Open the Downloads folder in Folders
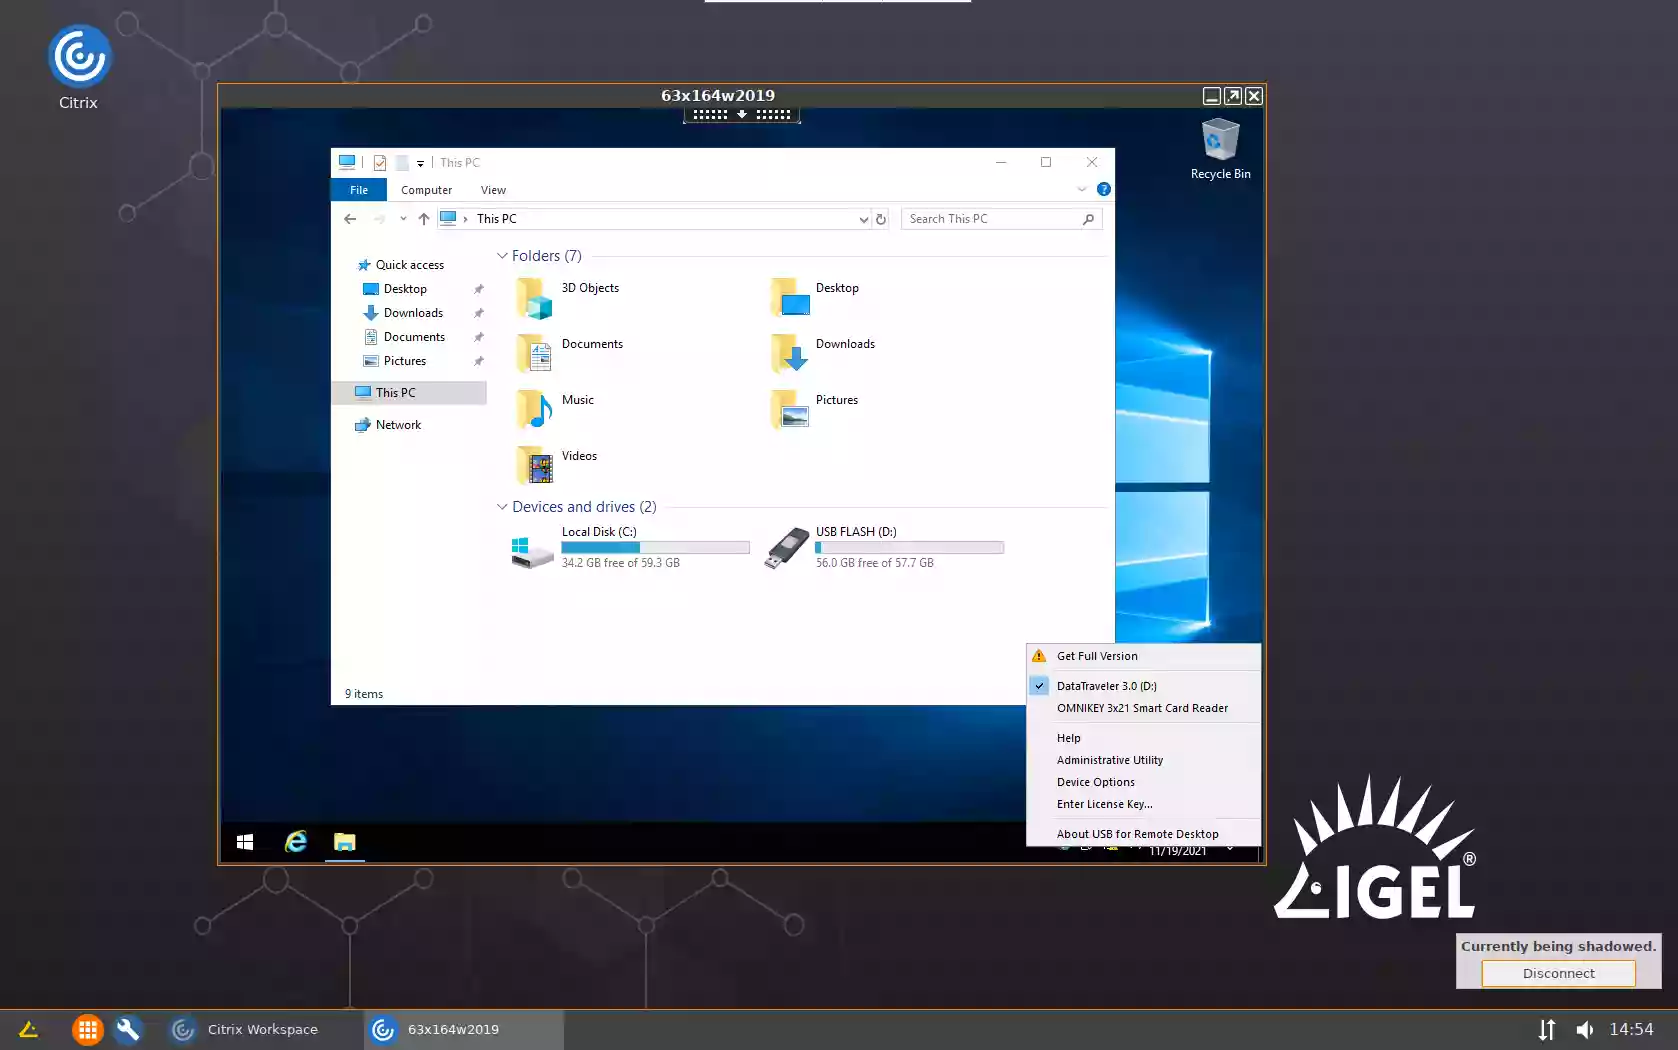Image resolution: width=1678 pixels, height=1050 pixels. (823, 355)
